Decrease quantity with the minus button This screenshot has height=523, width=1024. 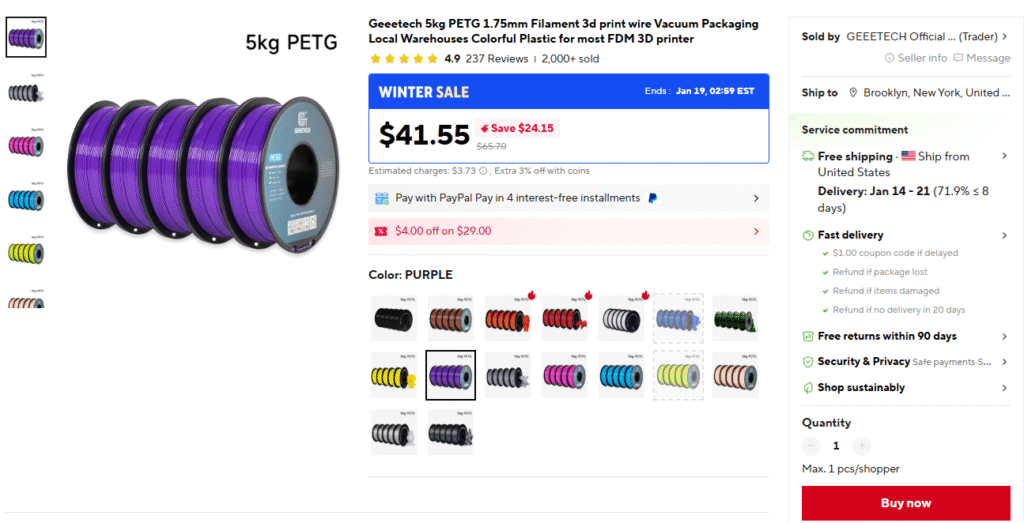tap(811, 446)
